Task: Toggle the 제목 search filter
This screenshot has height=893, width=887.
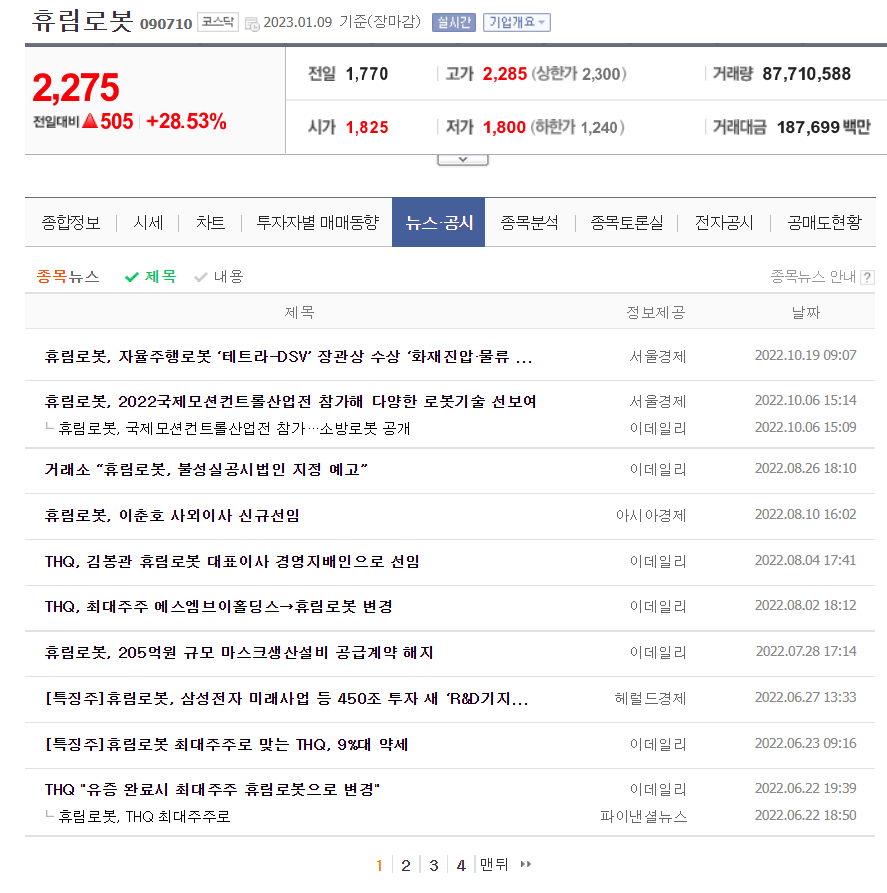Action: pos(151,277)
